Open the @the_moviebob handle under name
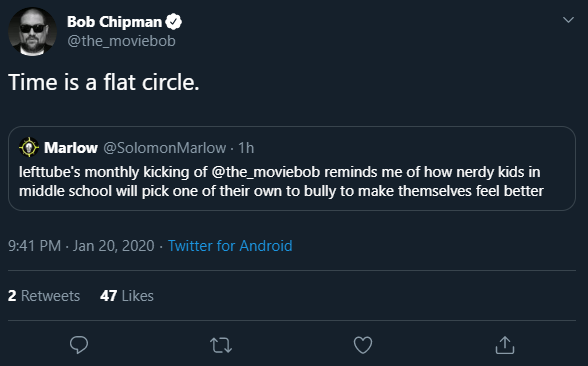 tap(121, 41)
